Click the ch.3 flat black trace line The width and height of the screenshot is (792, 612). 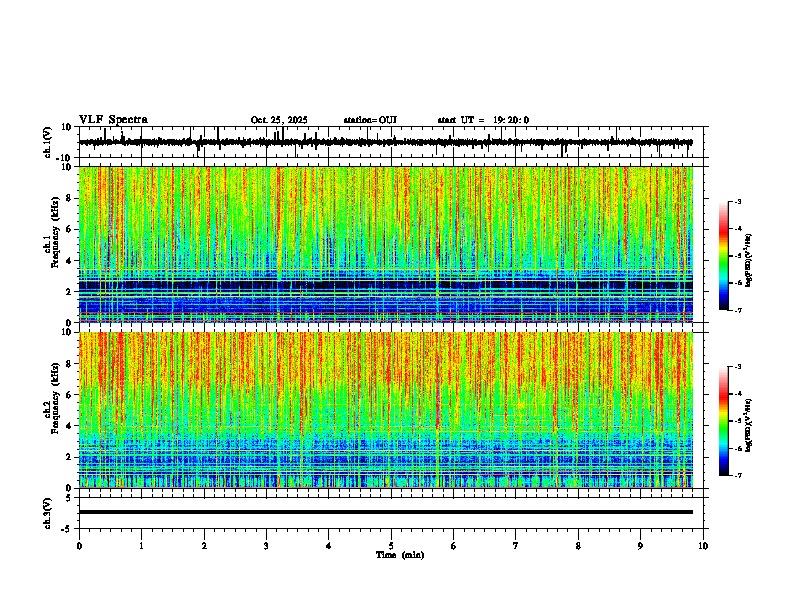386,512
